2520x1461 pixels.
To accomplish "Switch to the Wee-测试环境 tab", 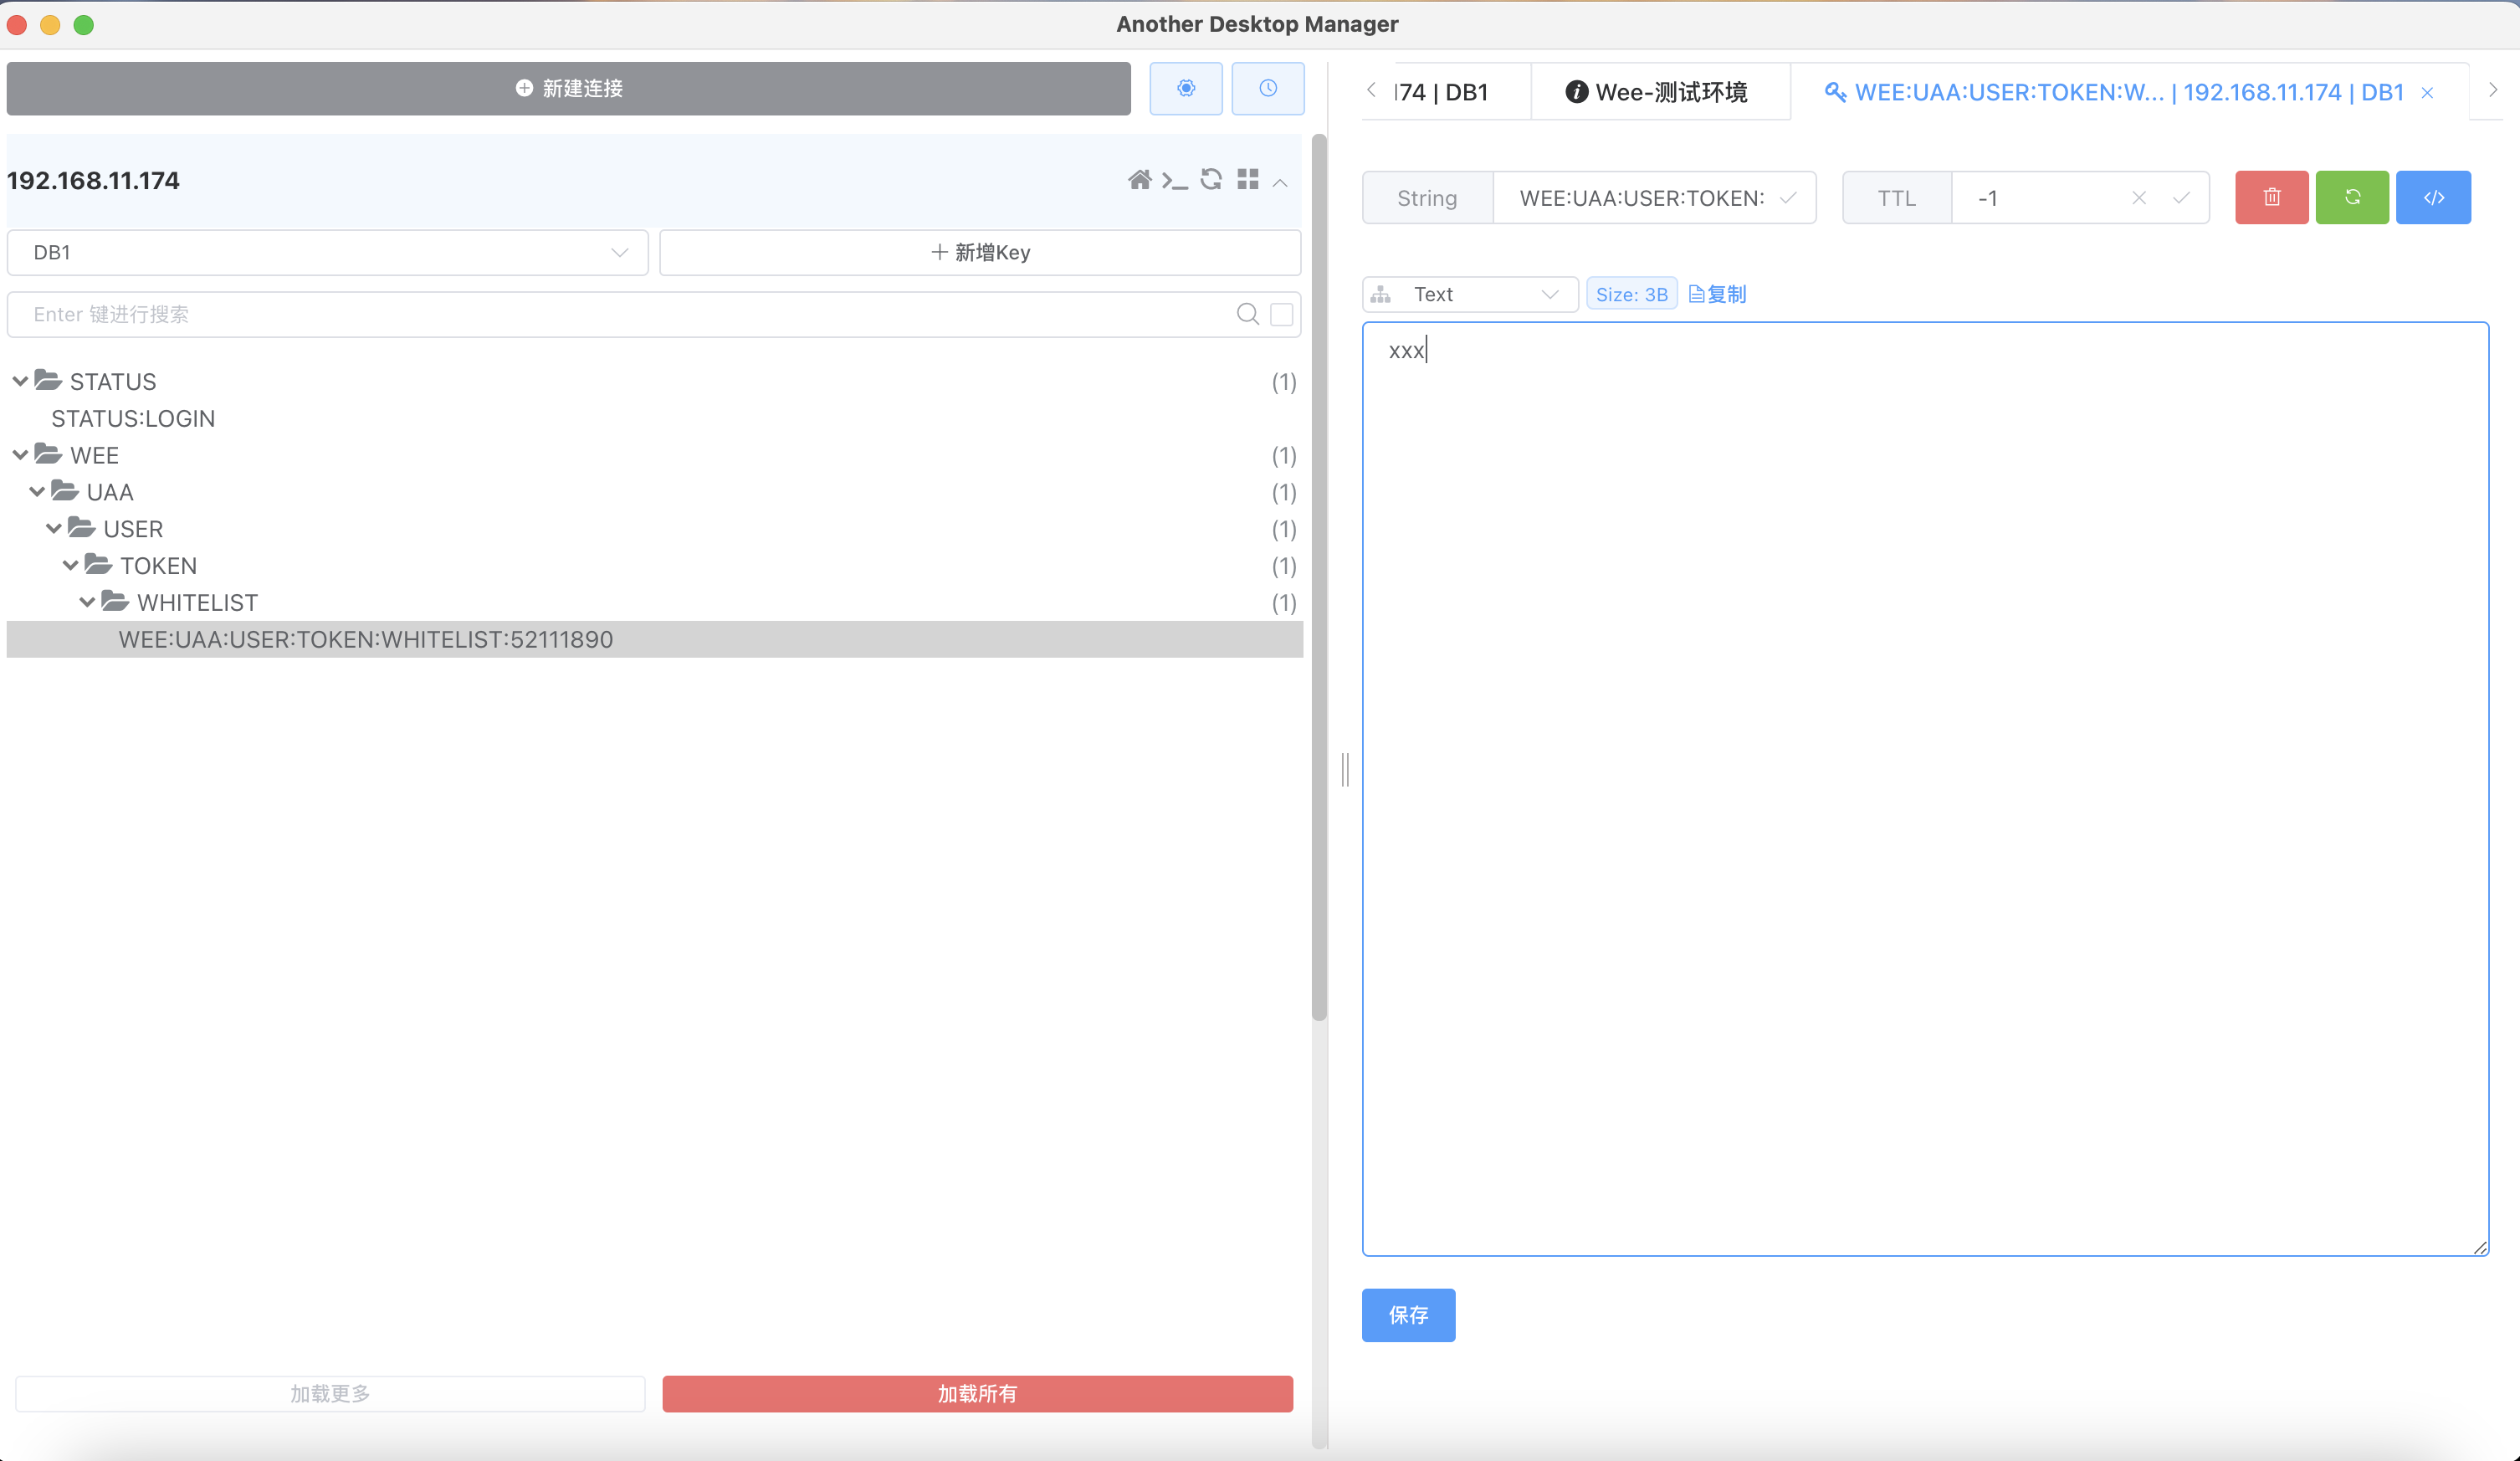I will [x=1658, y=93].
